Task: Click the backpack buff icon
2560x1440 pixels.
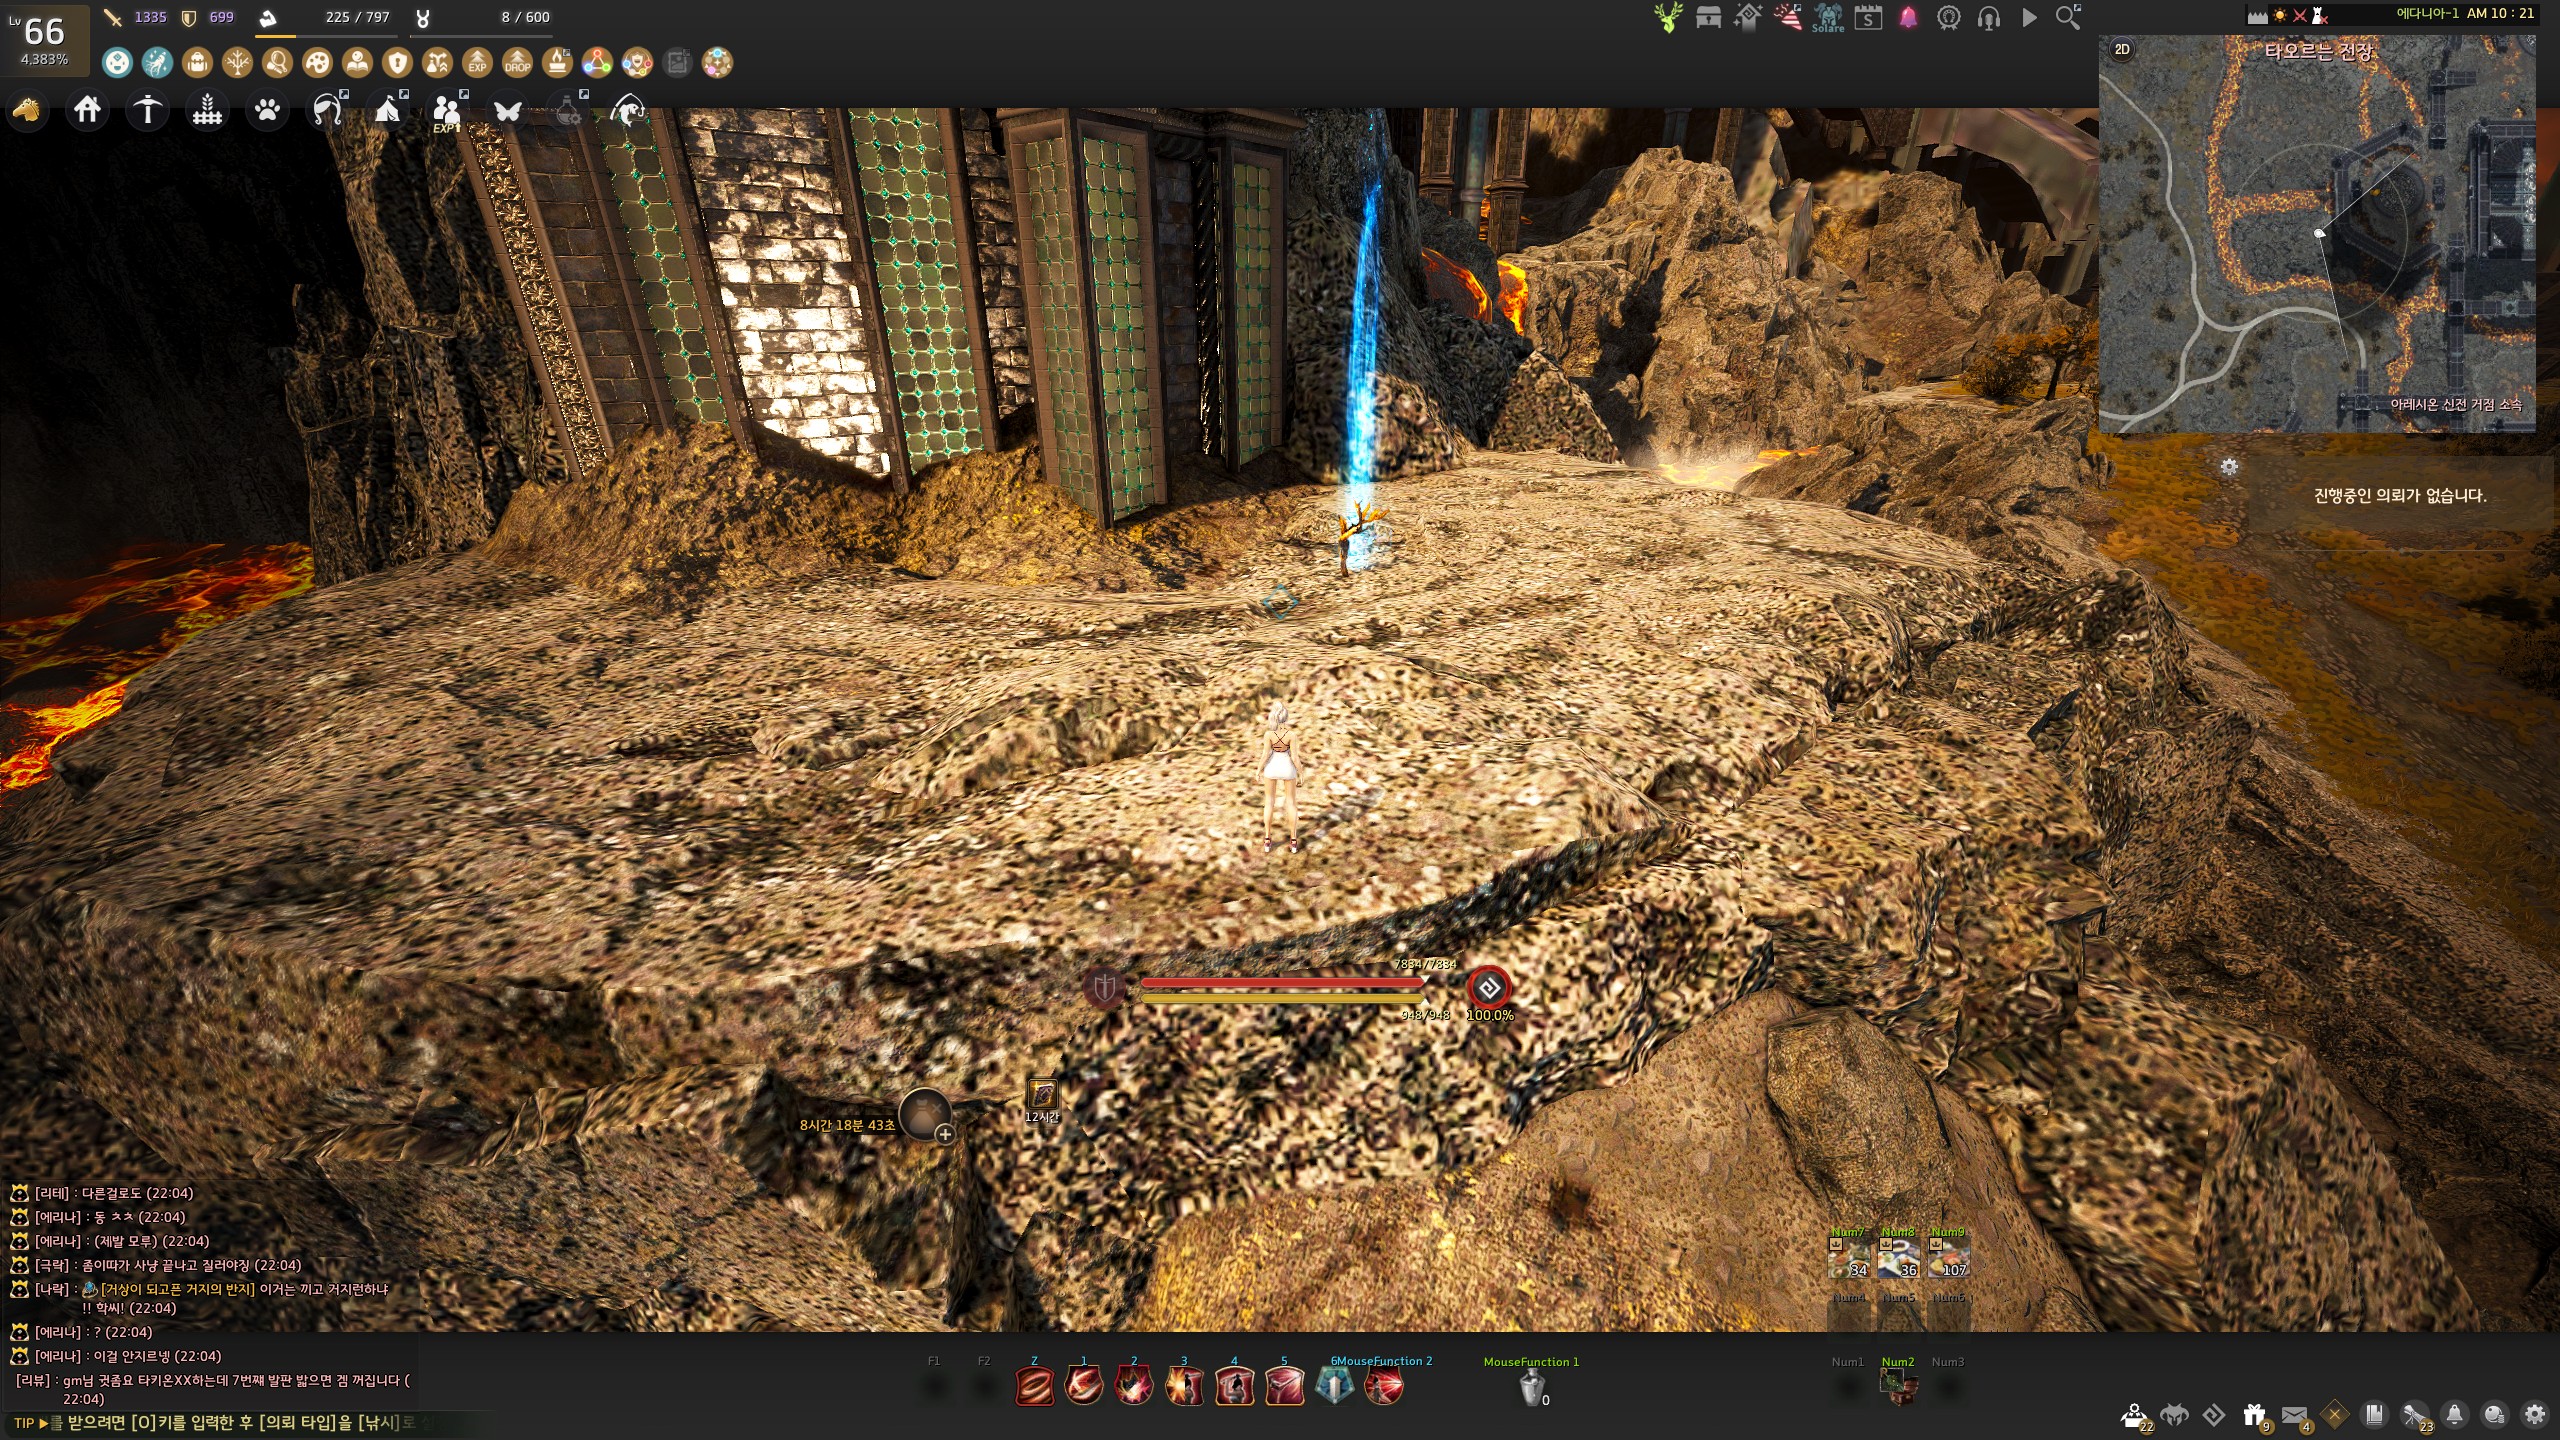Action: tap(197, 63)
